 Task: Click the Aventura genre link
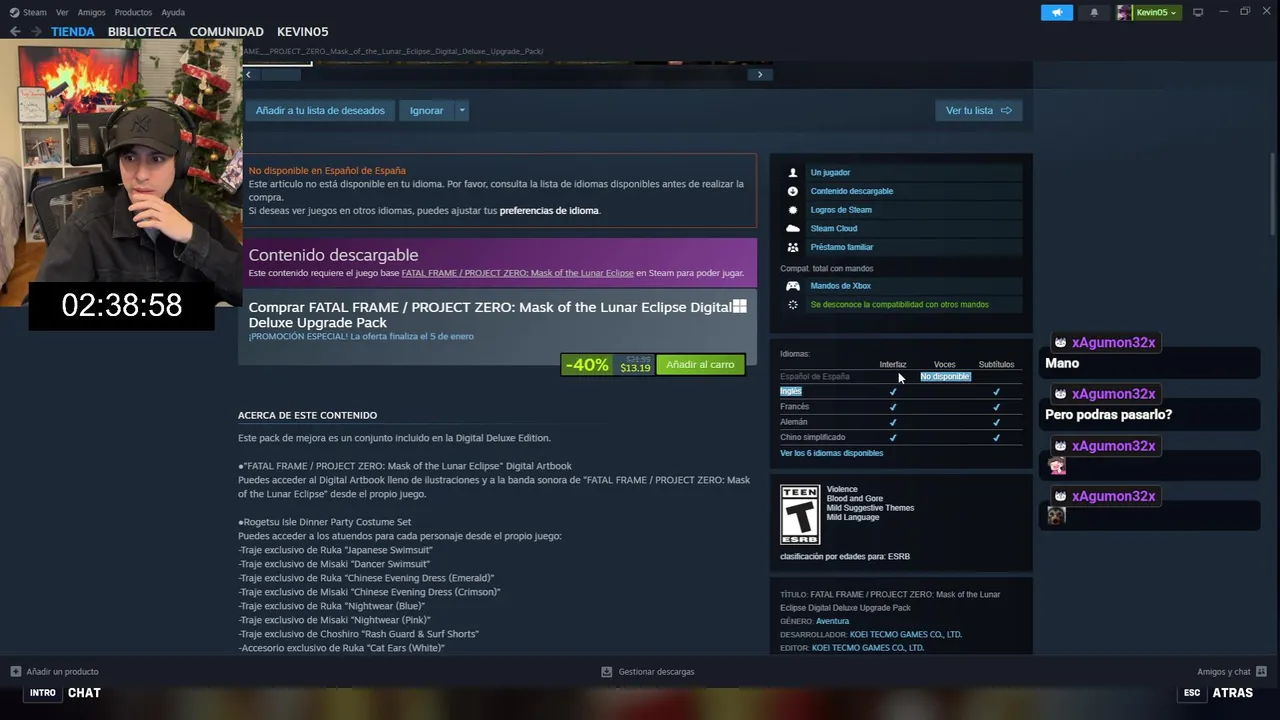pos(832,621)
